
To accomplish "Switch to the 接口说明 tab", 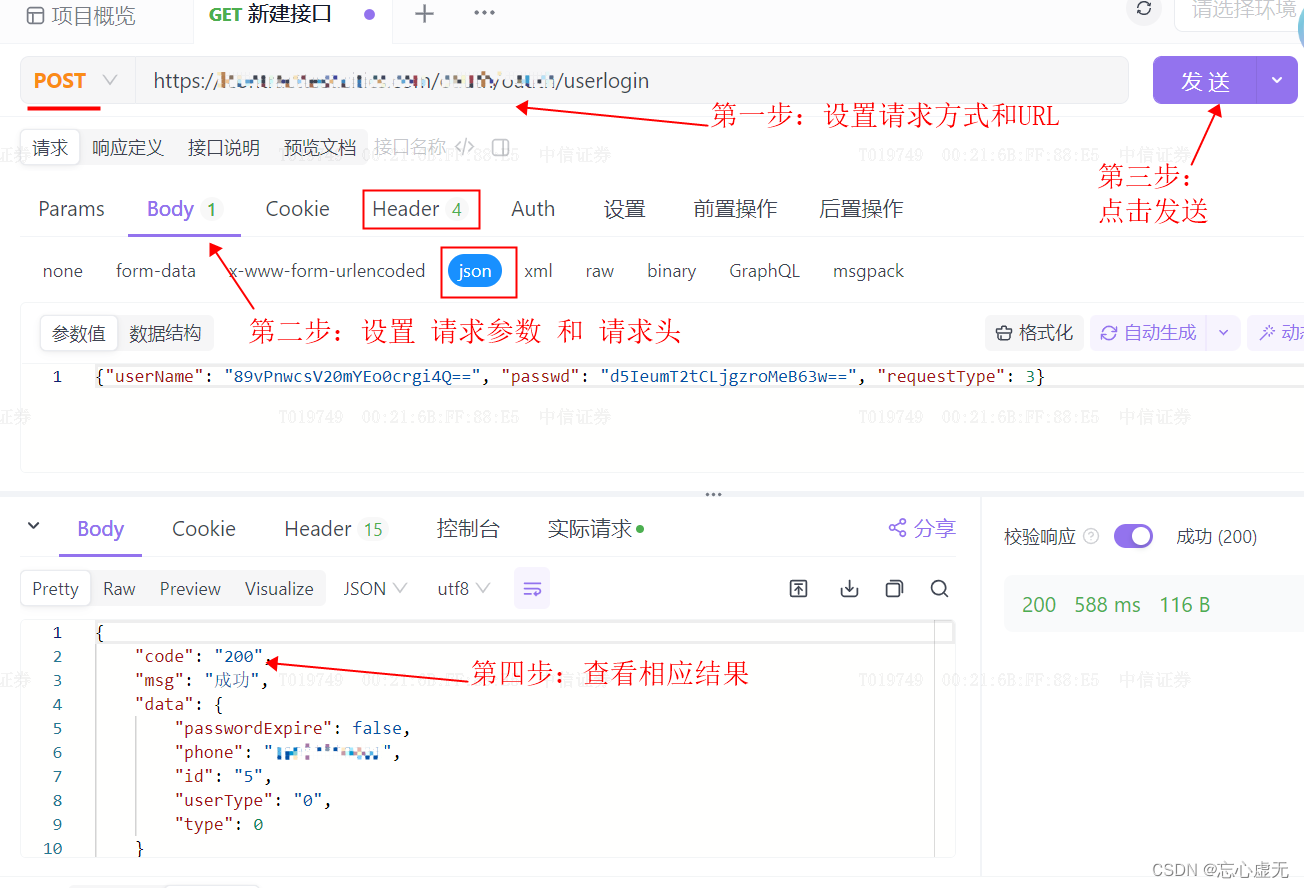I will [223, 148].
